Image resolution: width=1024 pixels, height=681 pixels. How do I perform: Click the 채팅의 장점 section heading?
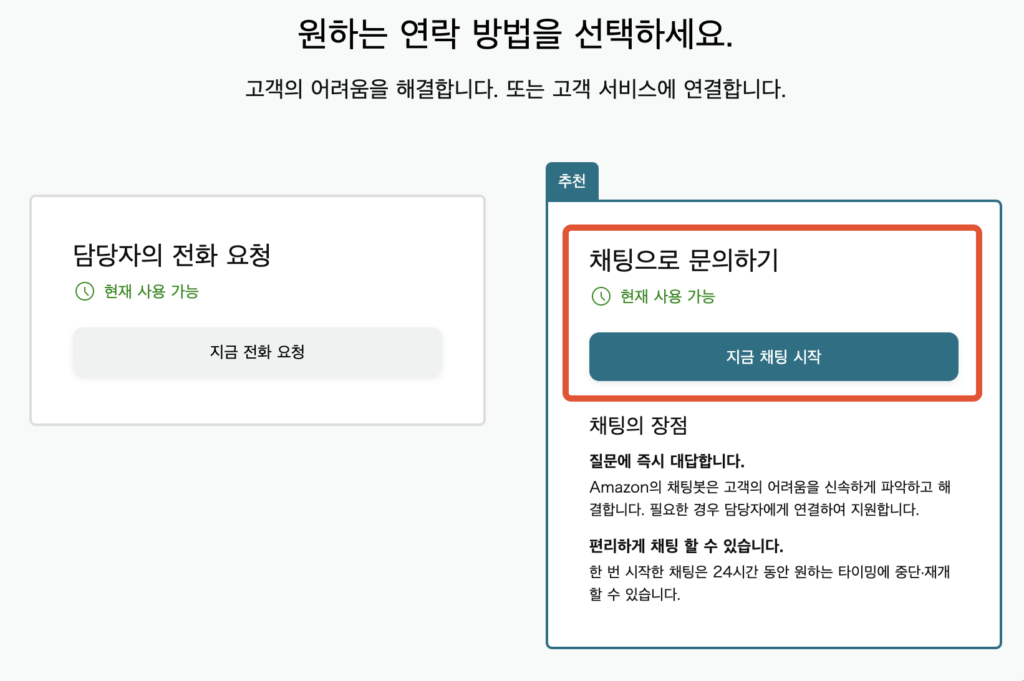pyautogui.click(x=639, y=425)
